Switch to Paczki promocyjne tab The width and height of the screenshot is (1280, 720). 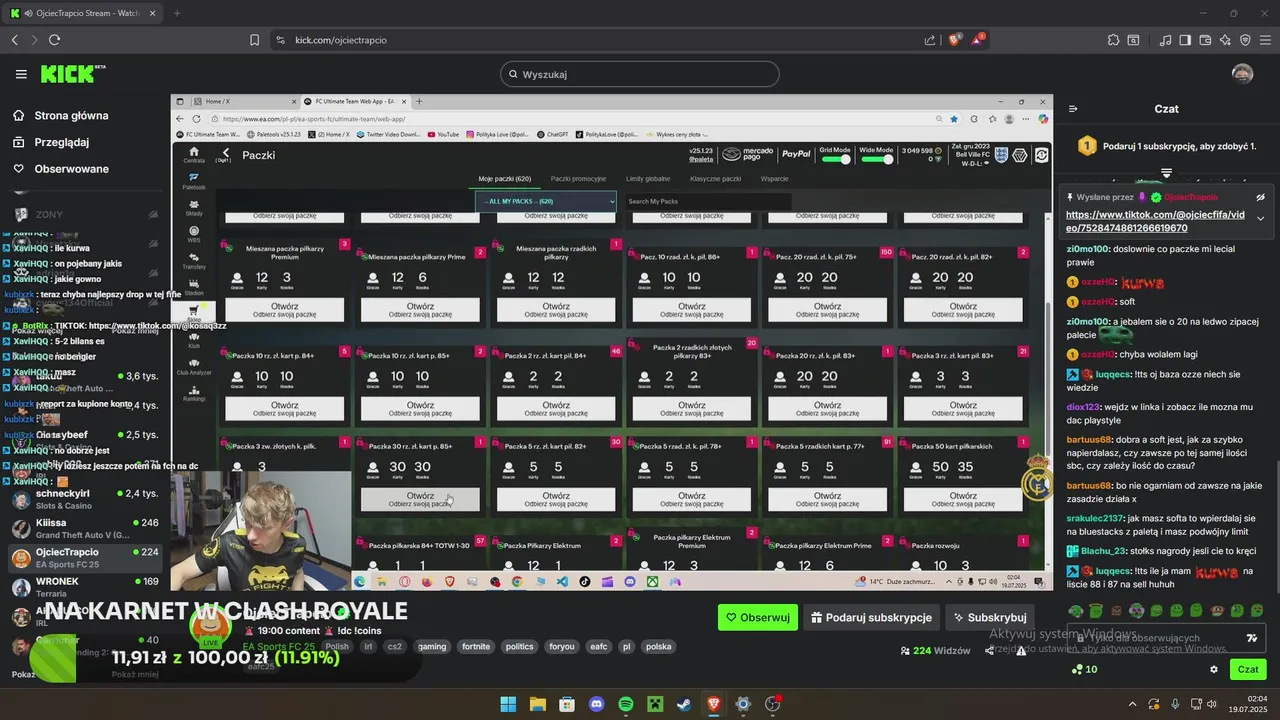pyautogui.click(x=578, y=179)
